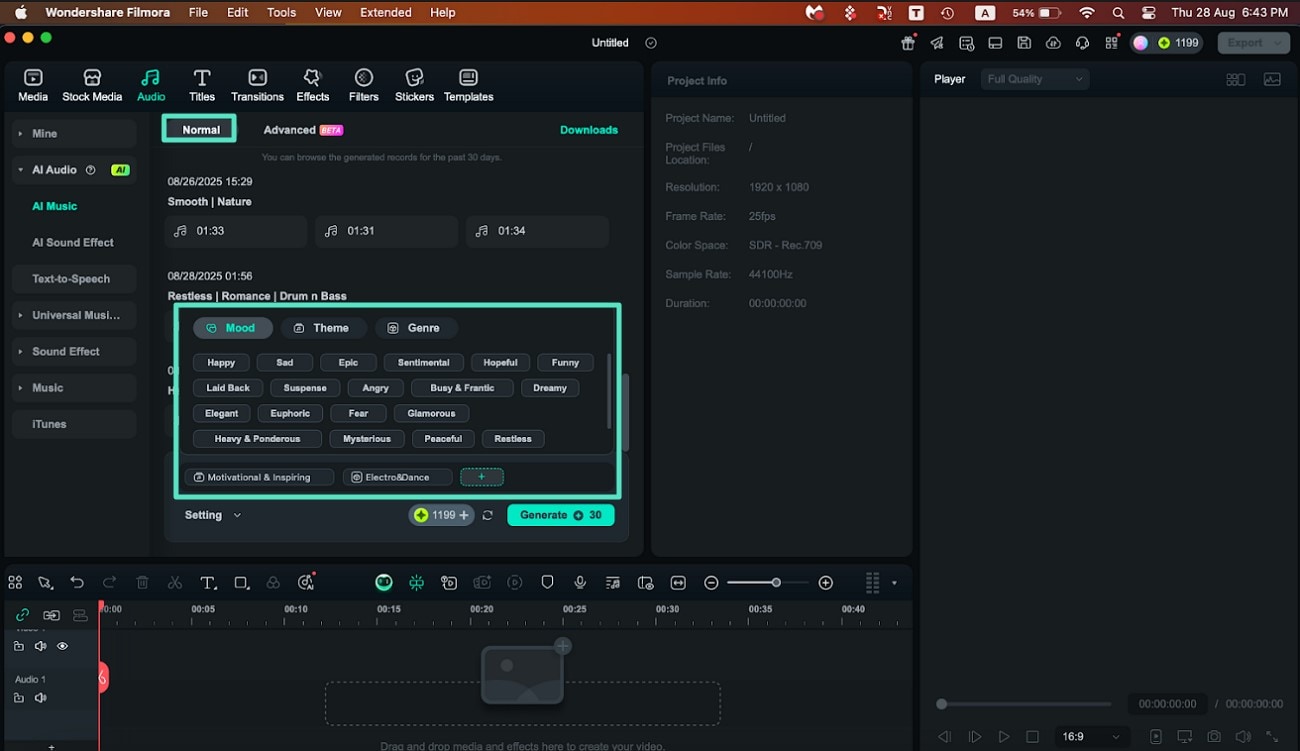Click the Generate button
1300x751 pixels.
[561, 515]
